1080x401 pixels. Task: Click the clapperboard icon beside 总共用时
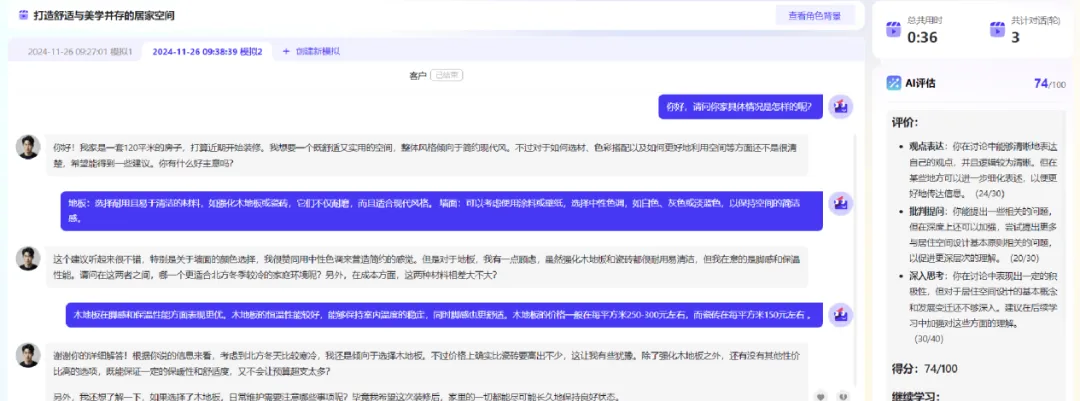click(x=893, y=30)
